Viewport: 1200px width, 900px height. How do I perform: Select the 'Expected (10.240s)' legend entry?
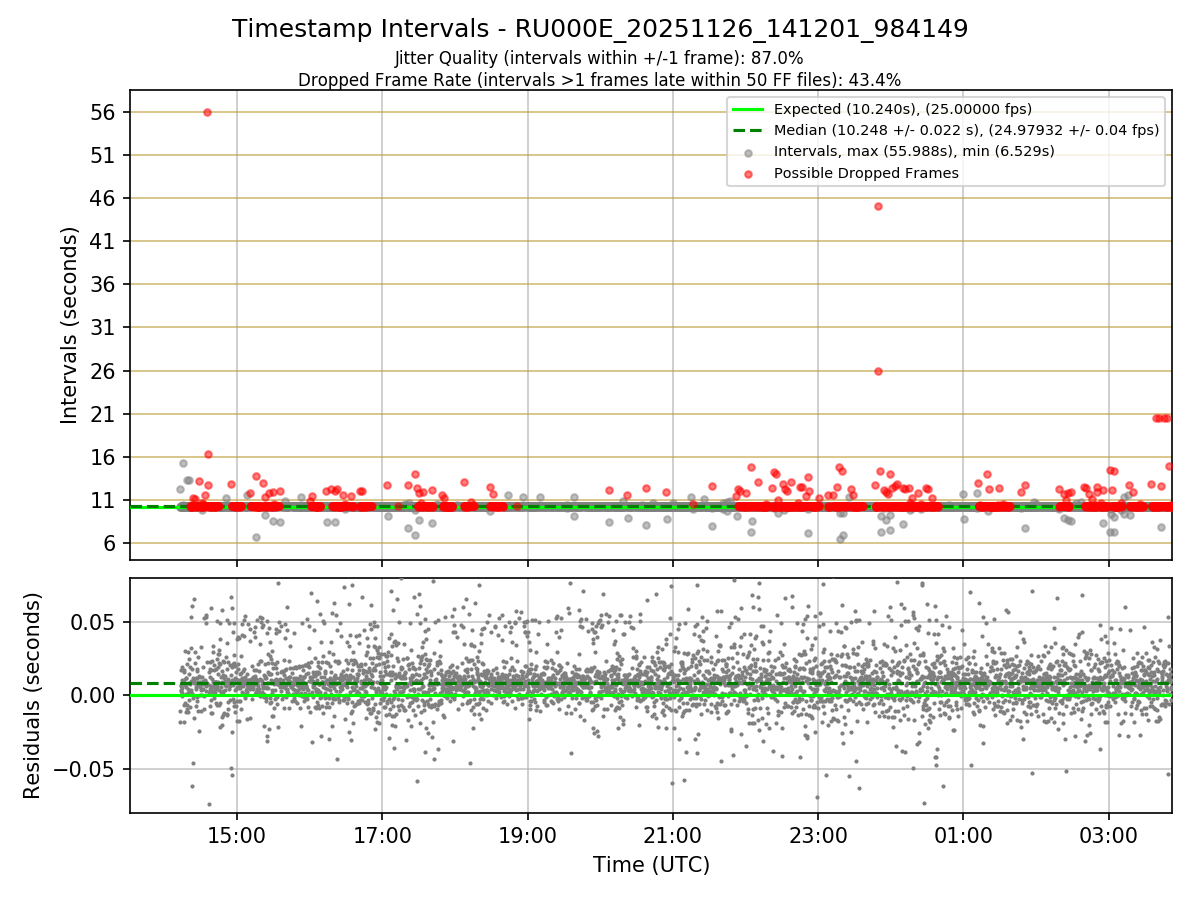click(903, 109)
